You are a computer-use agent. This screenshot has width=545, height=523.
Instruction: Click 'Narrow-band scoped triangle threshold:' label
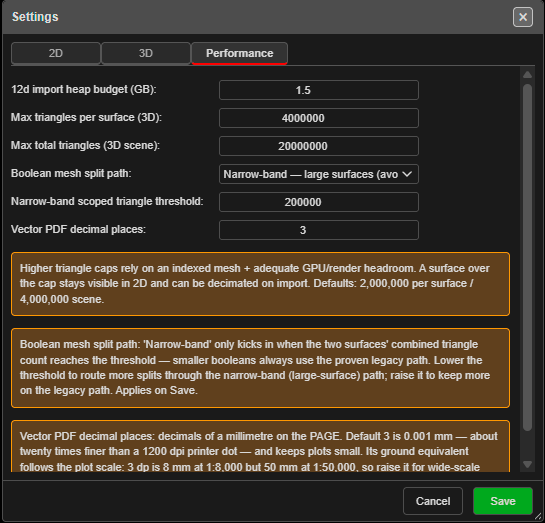107,201
